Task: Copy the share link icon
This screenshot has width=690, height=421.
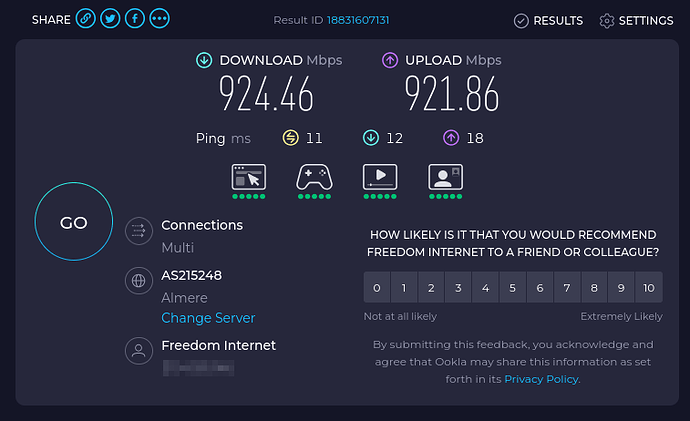Action: (85, 19)
